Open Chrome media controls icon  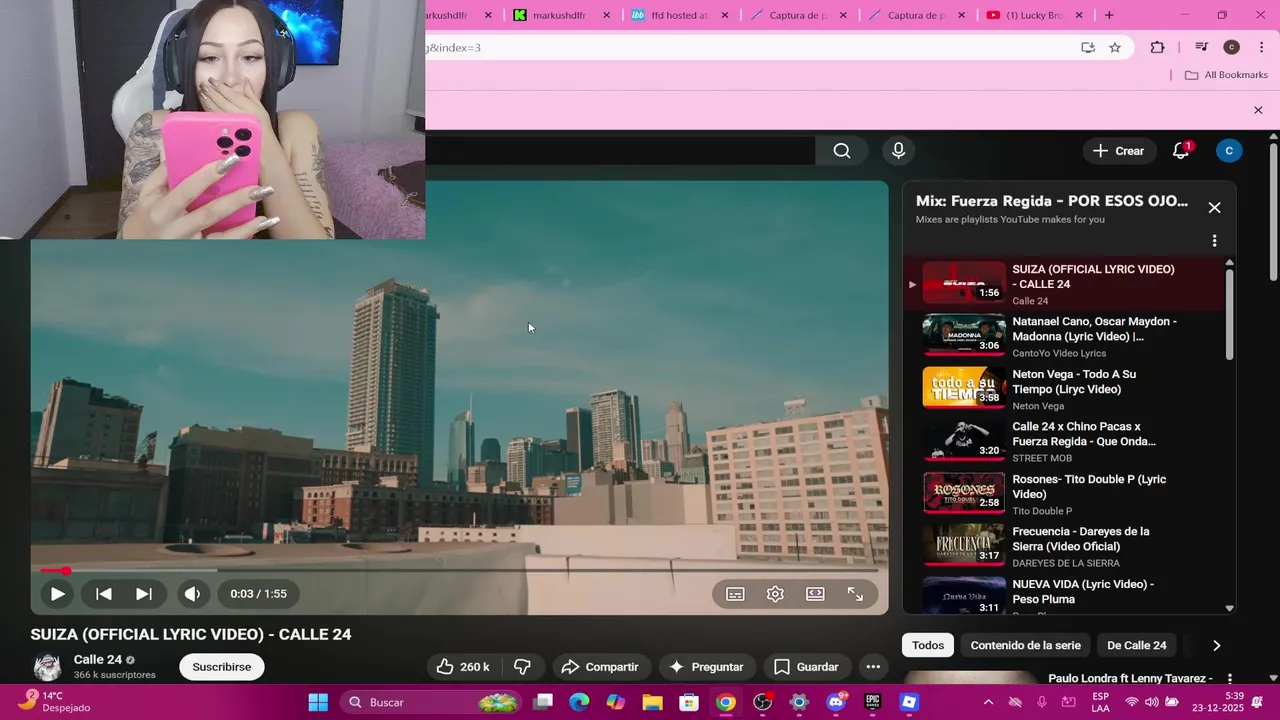pyautogui.click(x=1202, y=48)
